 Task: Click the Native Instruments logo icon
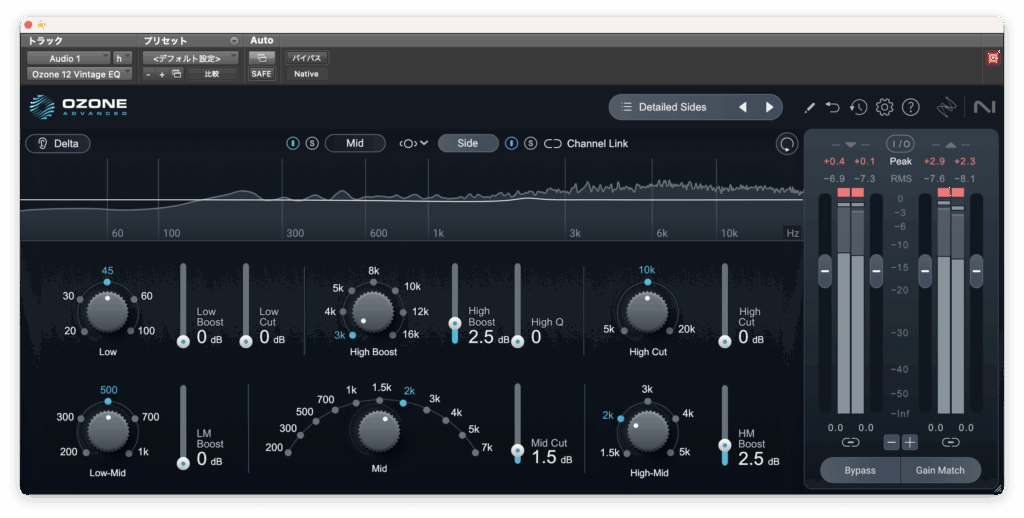pos(984,107)
